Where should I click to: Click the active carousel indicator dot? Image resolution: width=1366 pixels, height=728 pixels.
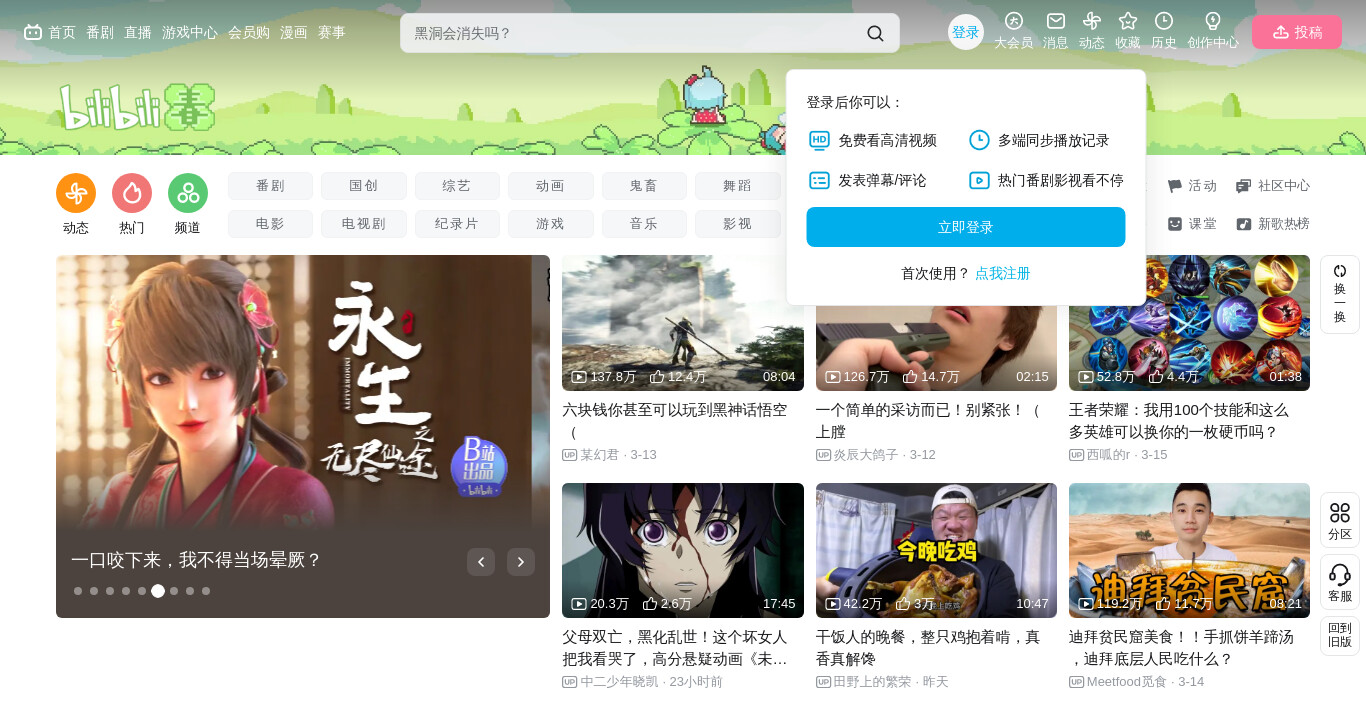(x=158, y=591)
